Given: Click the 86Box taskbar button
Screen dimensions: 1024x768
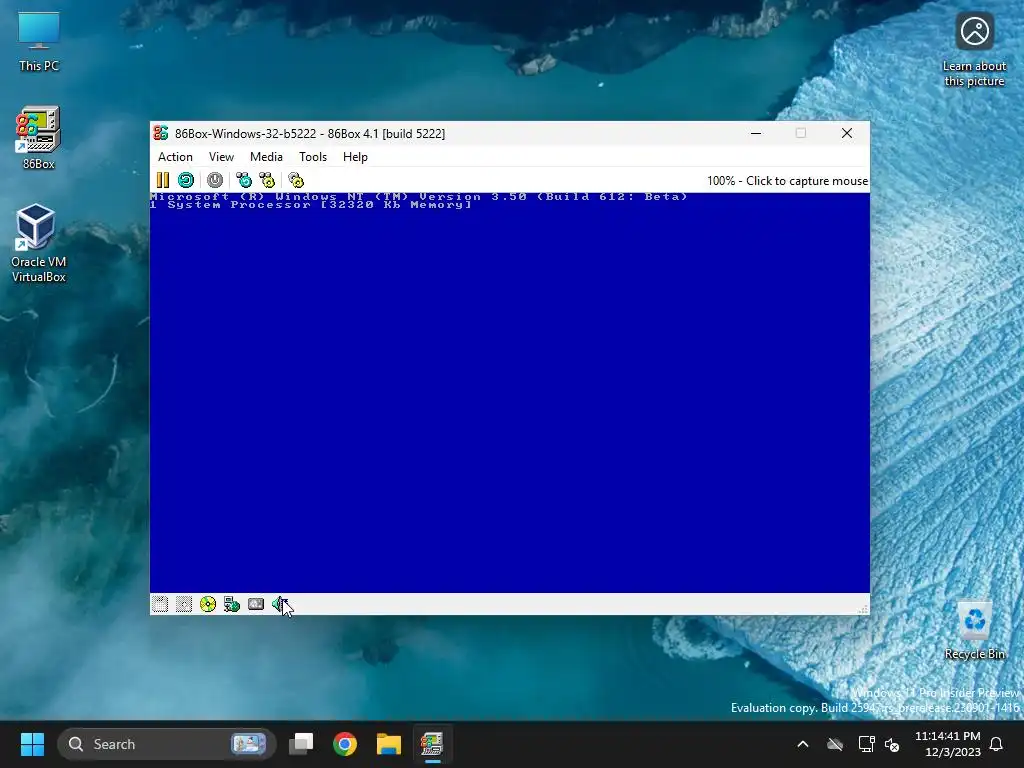Looking at the screenshot, I should [432, 744].
